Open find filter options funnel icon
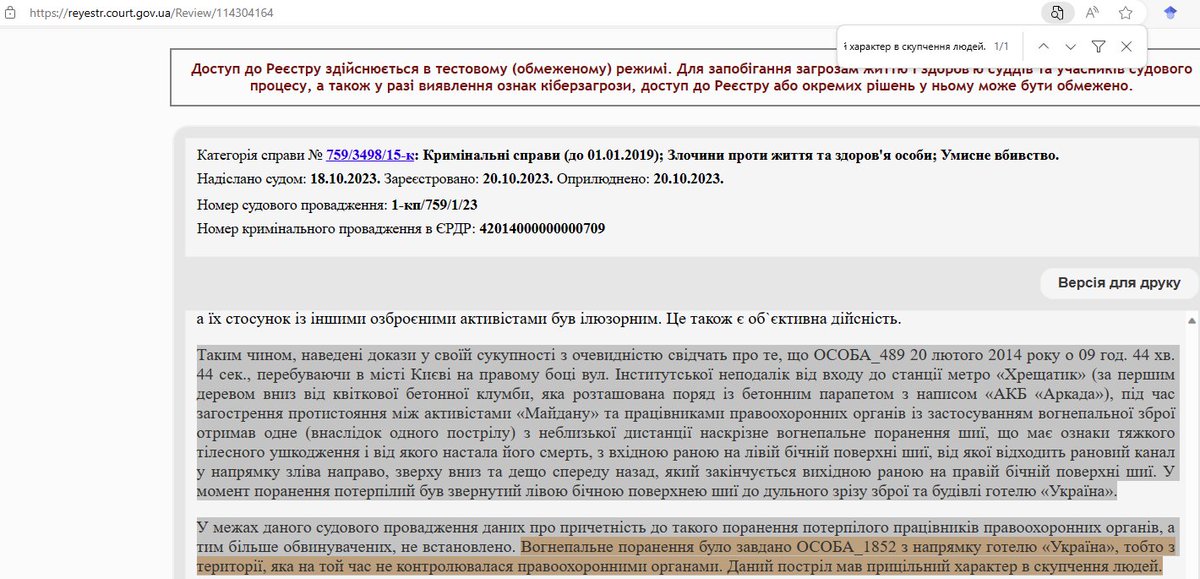 coord(1098,46)
